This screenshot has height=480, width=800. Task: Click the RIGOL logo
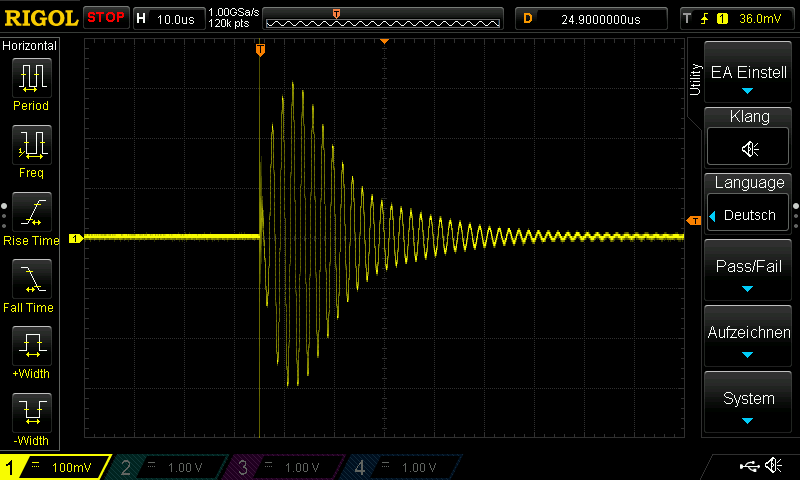[41, 18]
